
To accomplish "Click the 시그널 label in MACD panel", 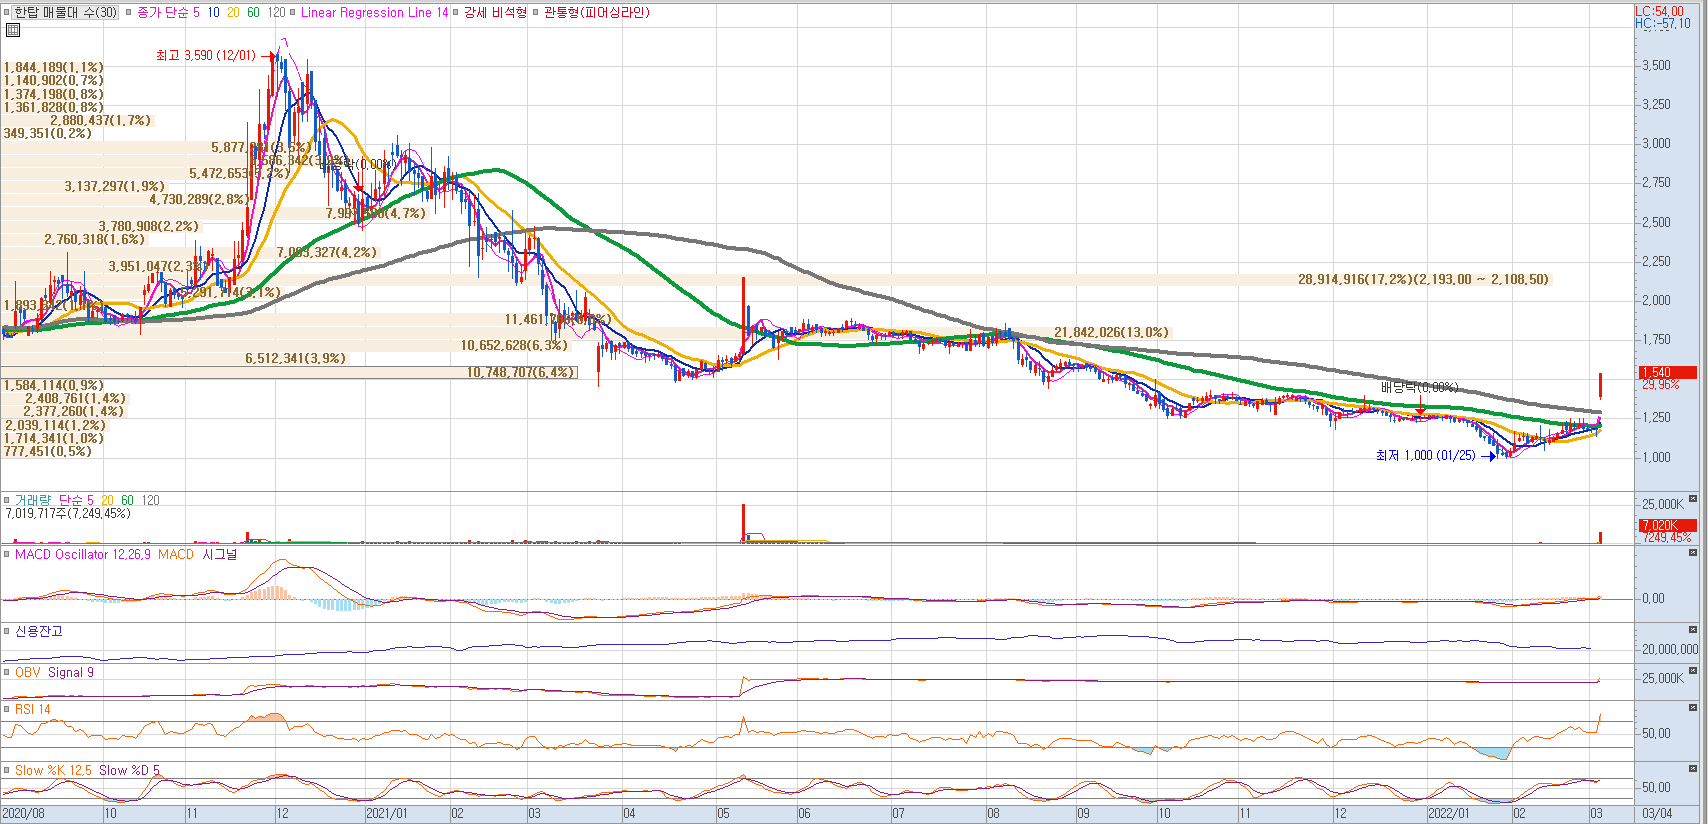I will coord(219,554).
